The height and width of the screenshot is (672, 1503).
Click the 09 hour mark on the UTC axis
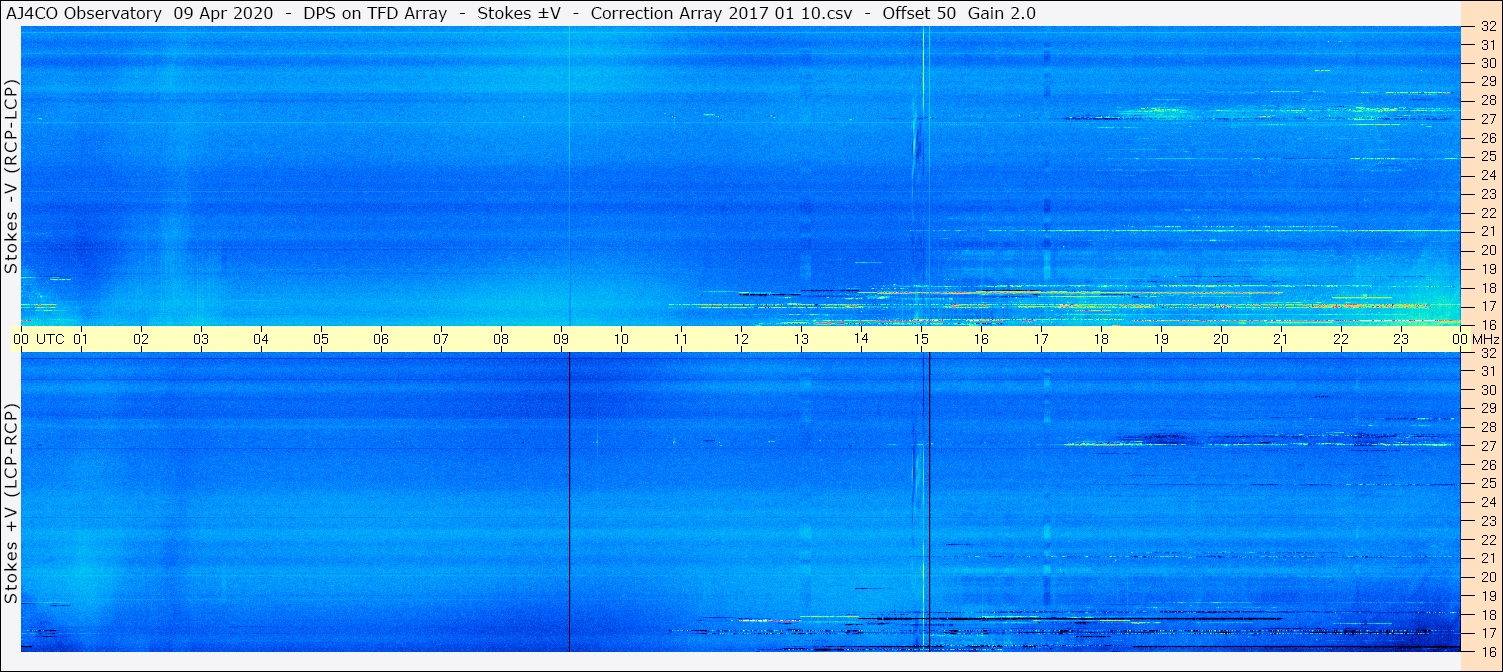point(561,339)
